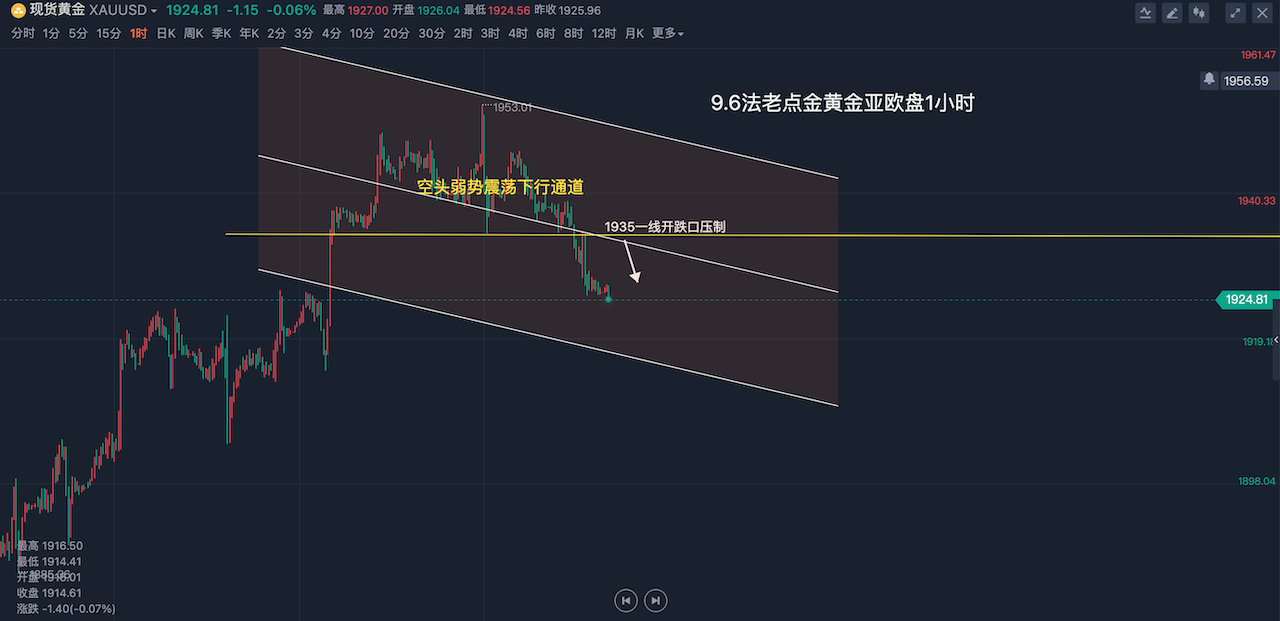Open the candlestick chart type icon
Viewport: 1280px width, 621px height.
(1200, 13)
